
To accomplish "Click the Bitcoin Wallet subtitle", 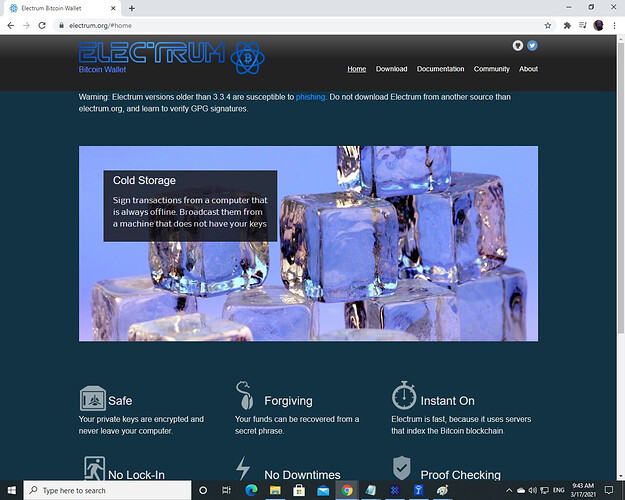I will [102, 69].
